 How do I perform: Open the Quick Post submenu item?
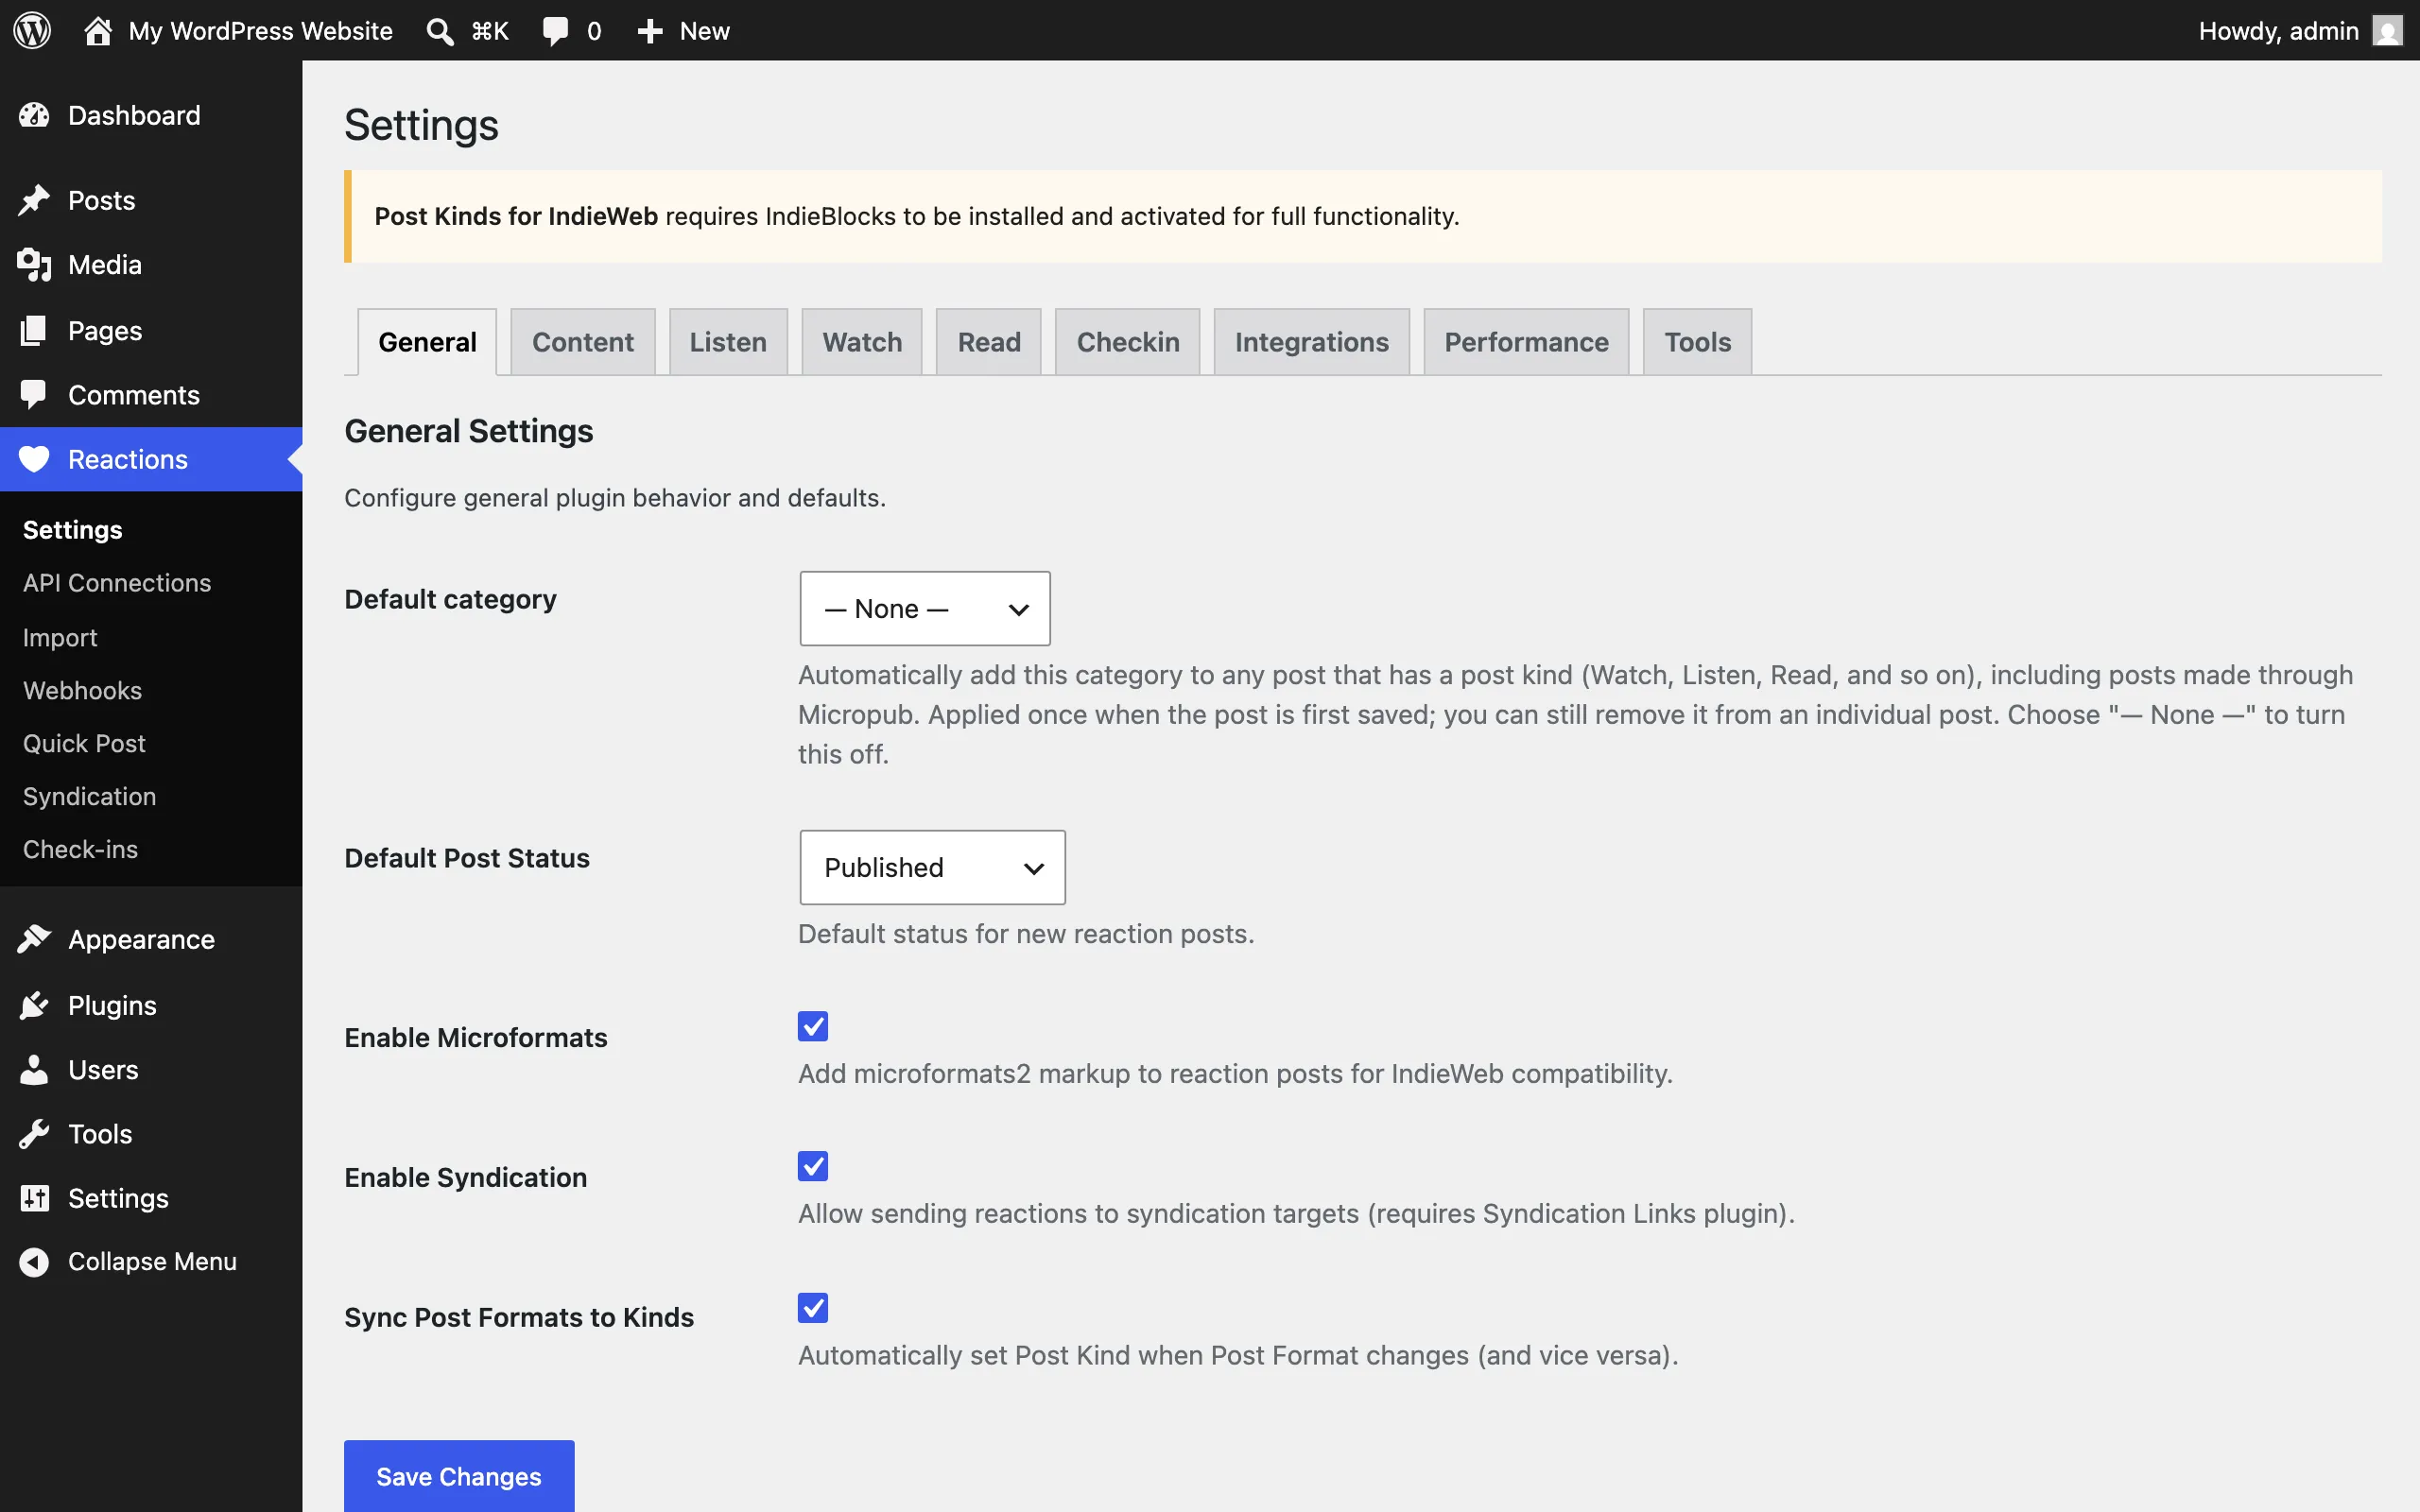point(84,743)
